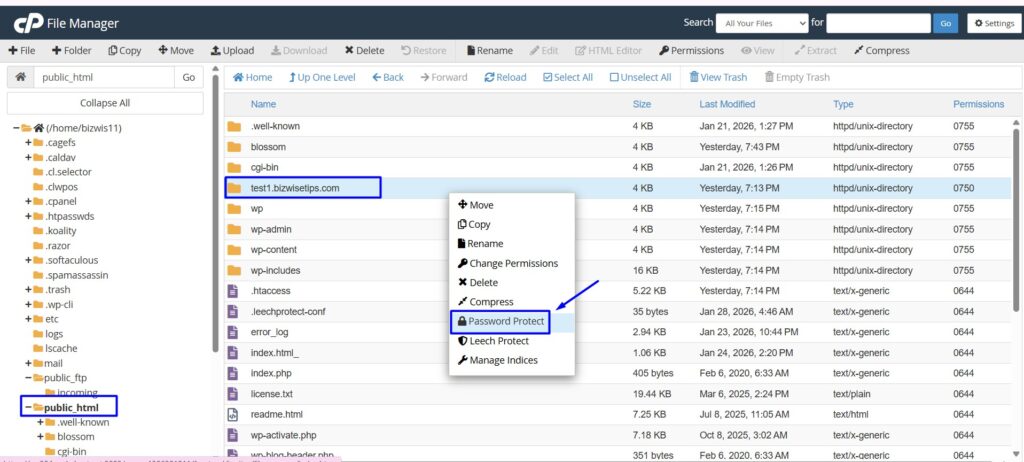Viewport: 1024px width, 462px height.
Task: Open the All Your Files search dropdown
Action: pyautogui.click(x=762, y=24)
